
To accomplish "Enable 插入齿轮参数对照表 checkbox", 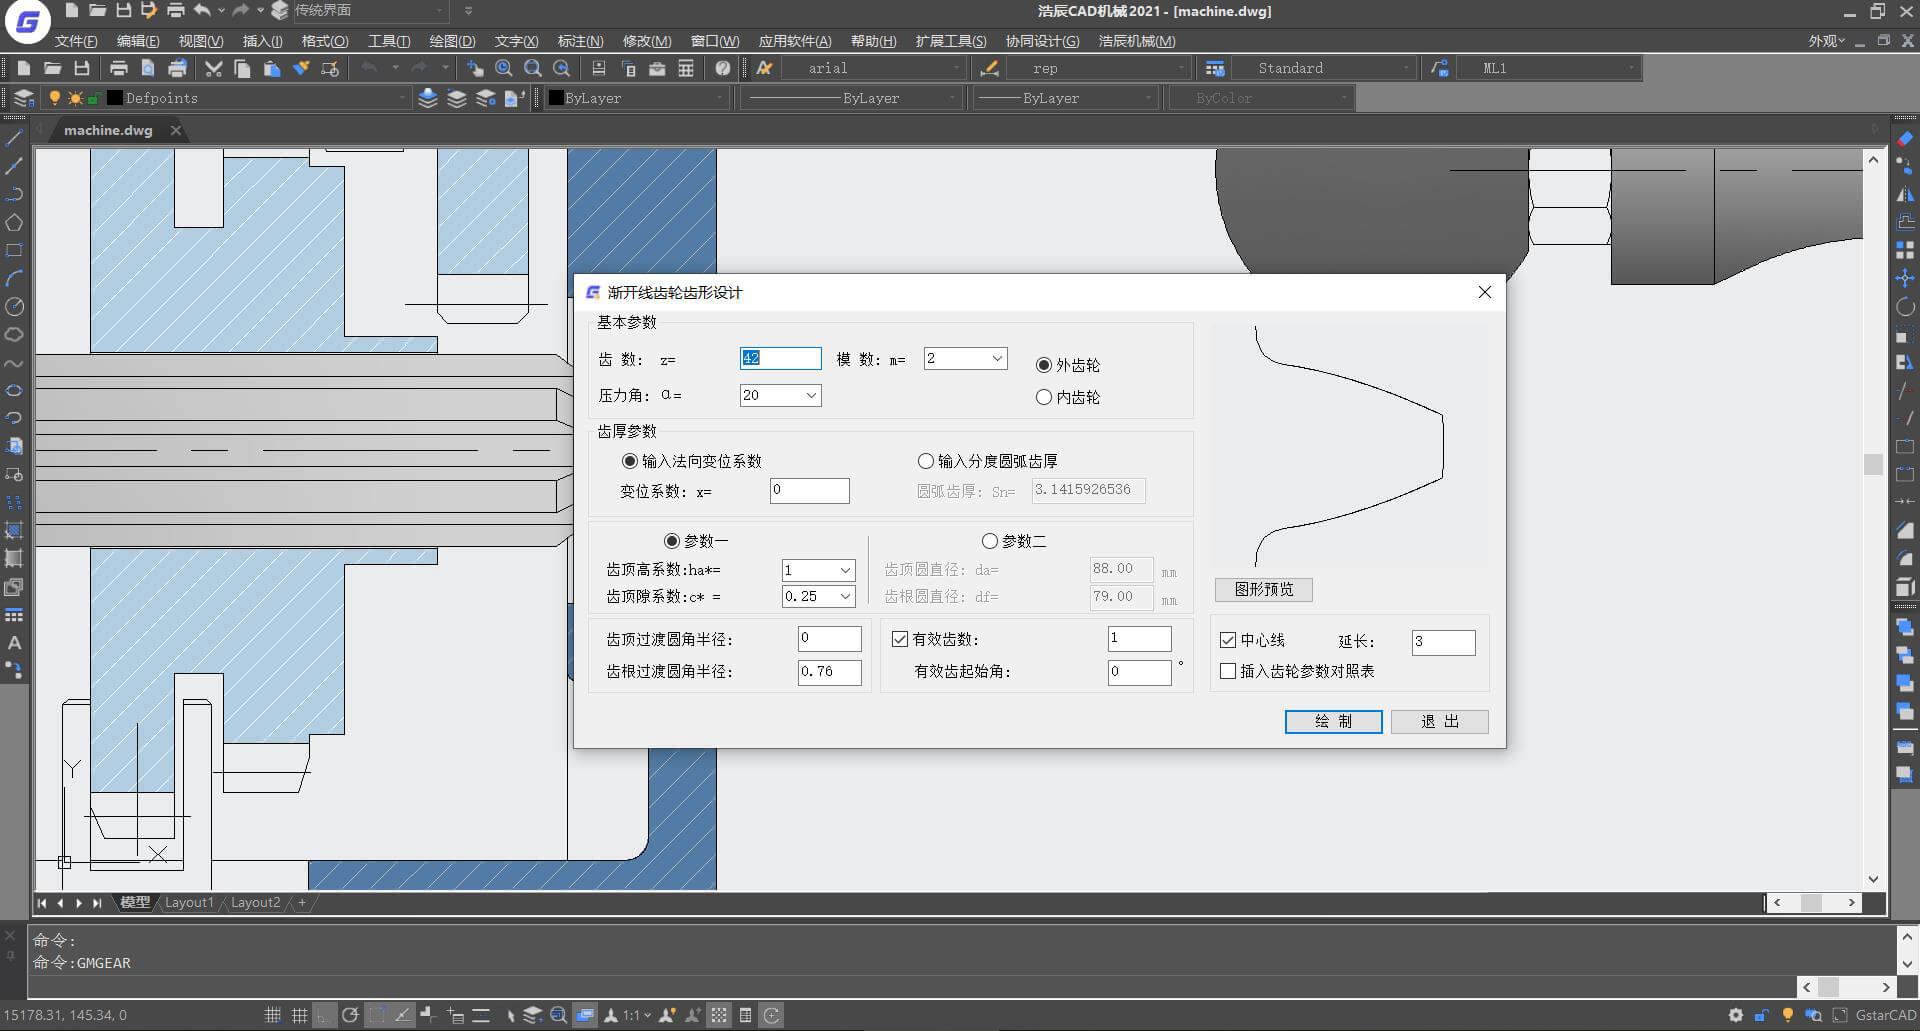I will (1228, 671).
